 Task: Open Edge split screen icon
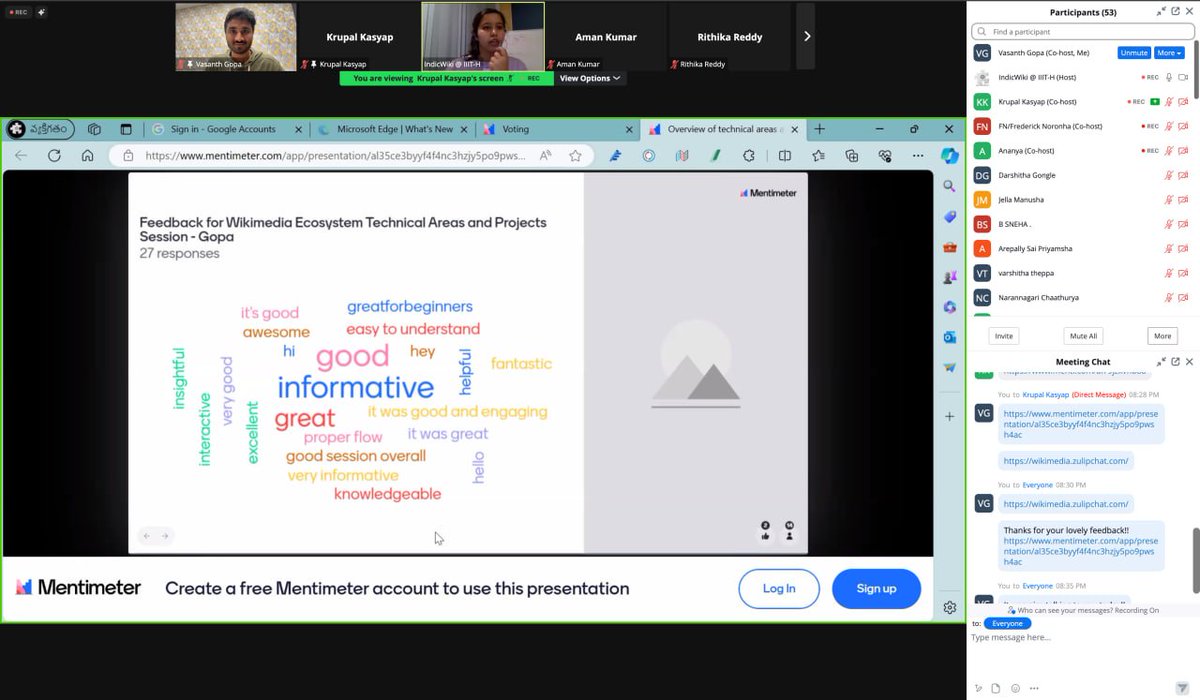click(785, 155)
